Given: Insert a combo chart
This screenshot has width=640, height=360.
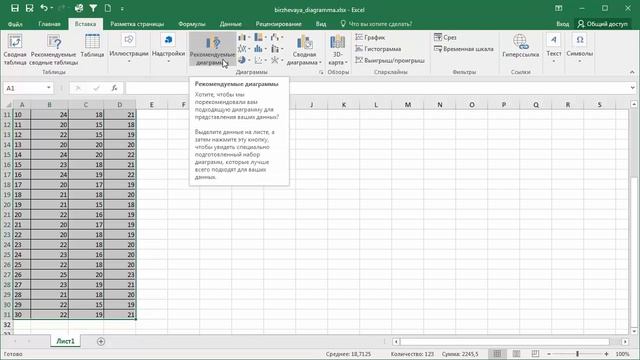Looking at the screenshot, I should (x=276, y=49).
